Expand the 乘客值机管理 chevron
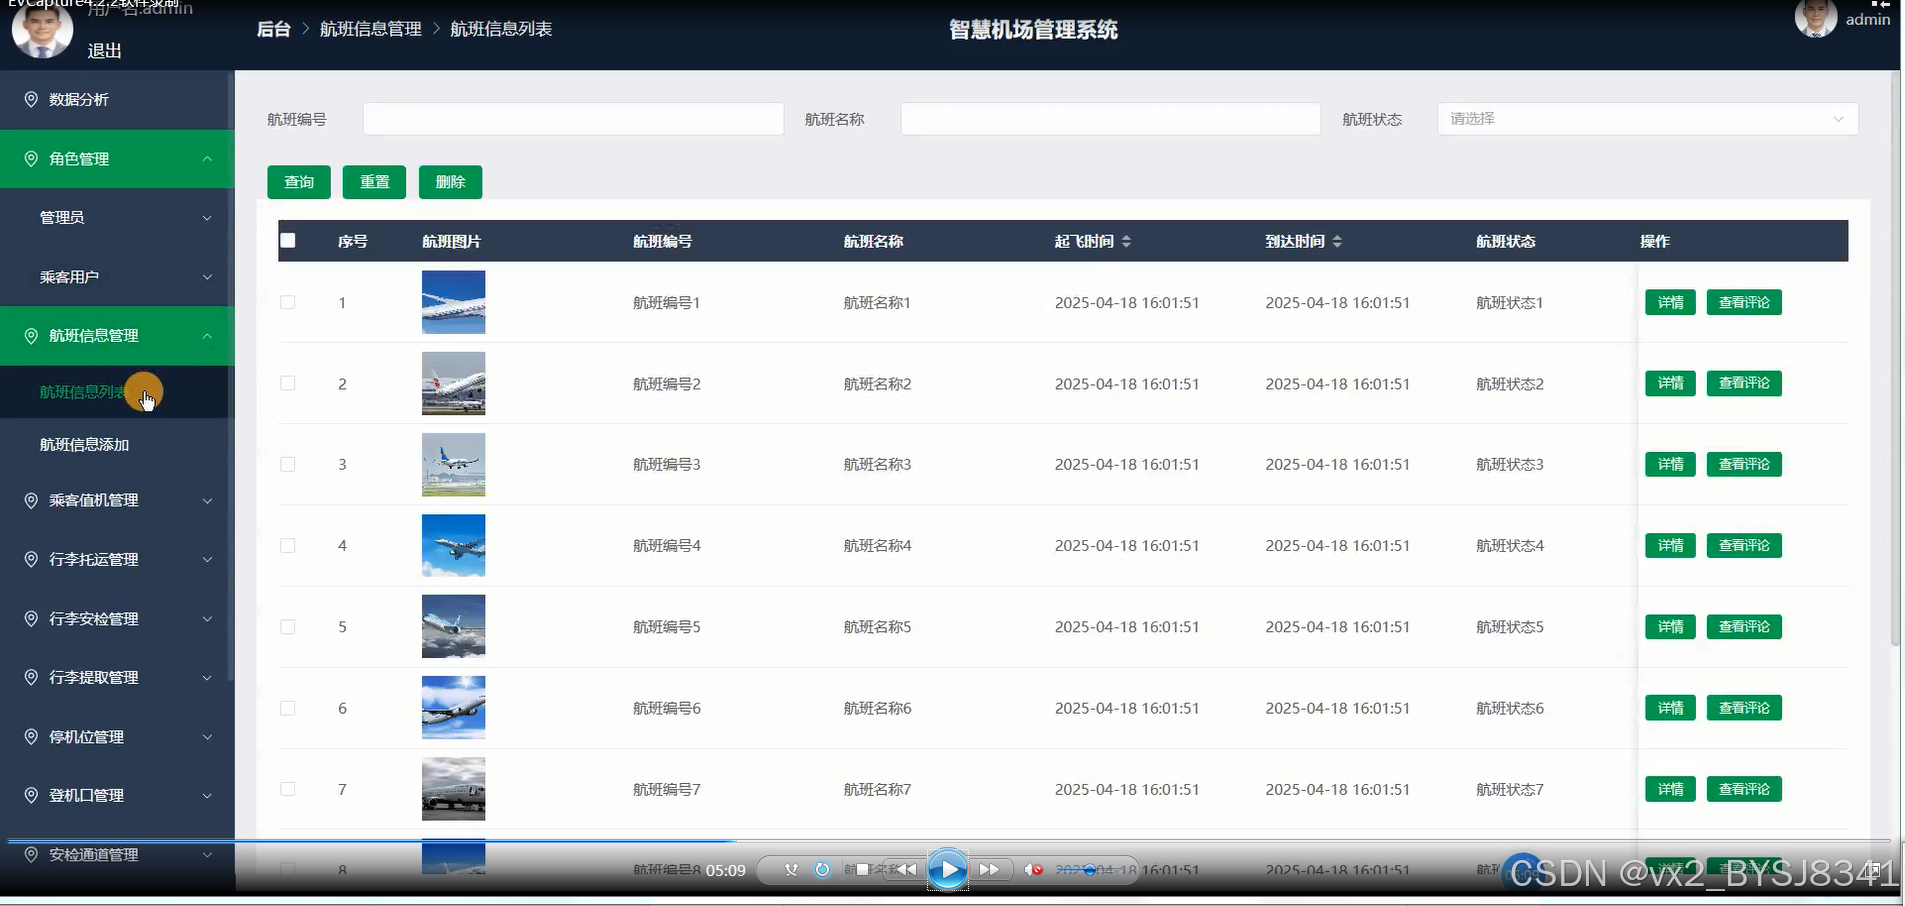Screen dimensions: 1905x906 click(x=207, y=501)
